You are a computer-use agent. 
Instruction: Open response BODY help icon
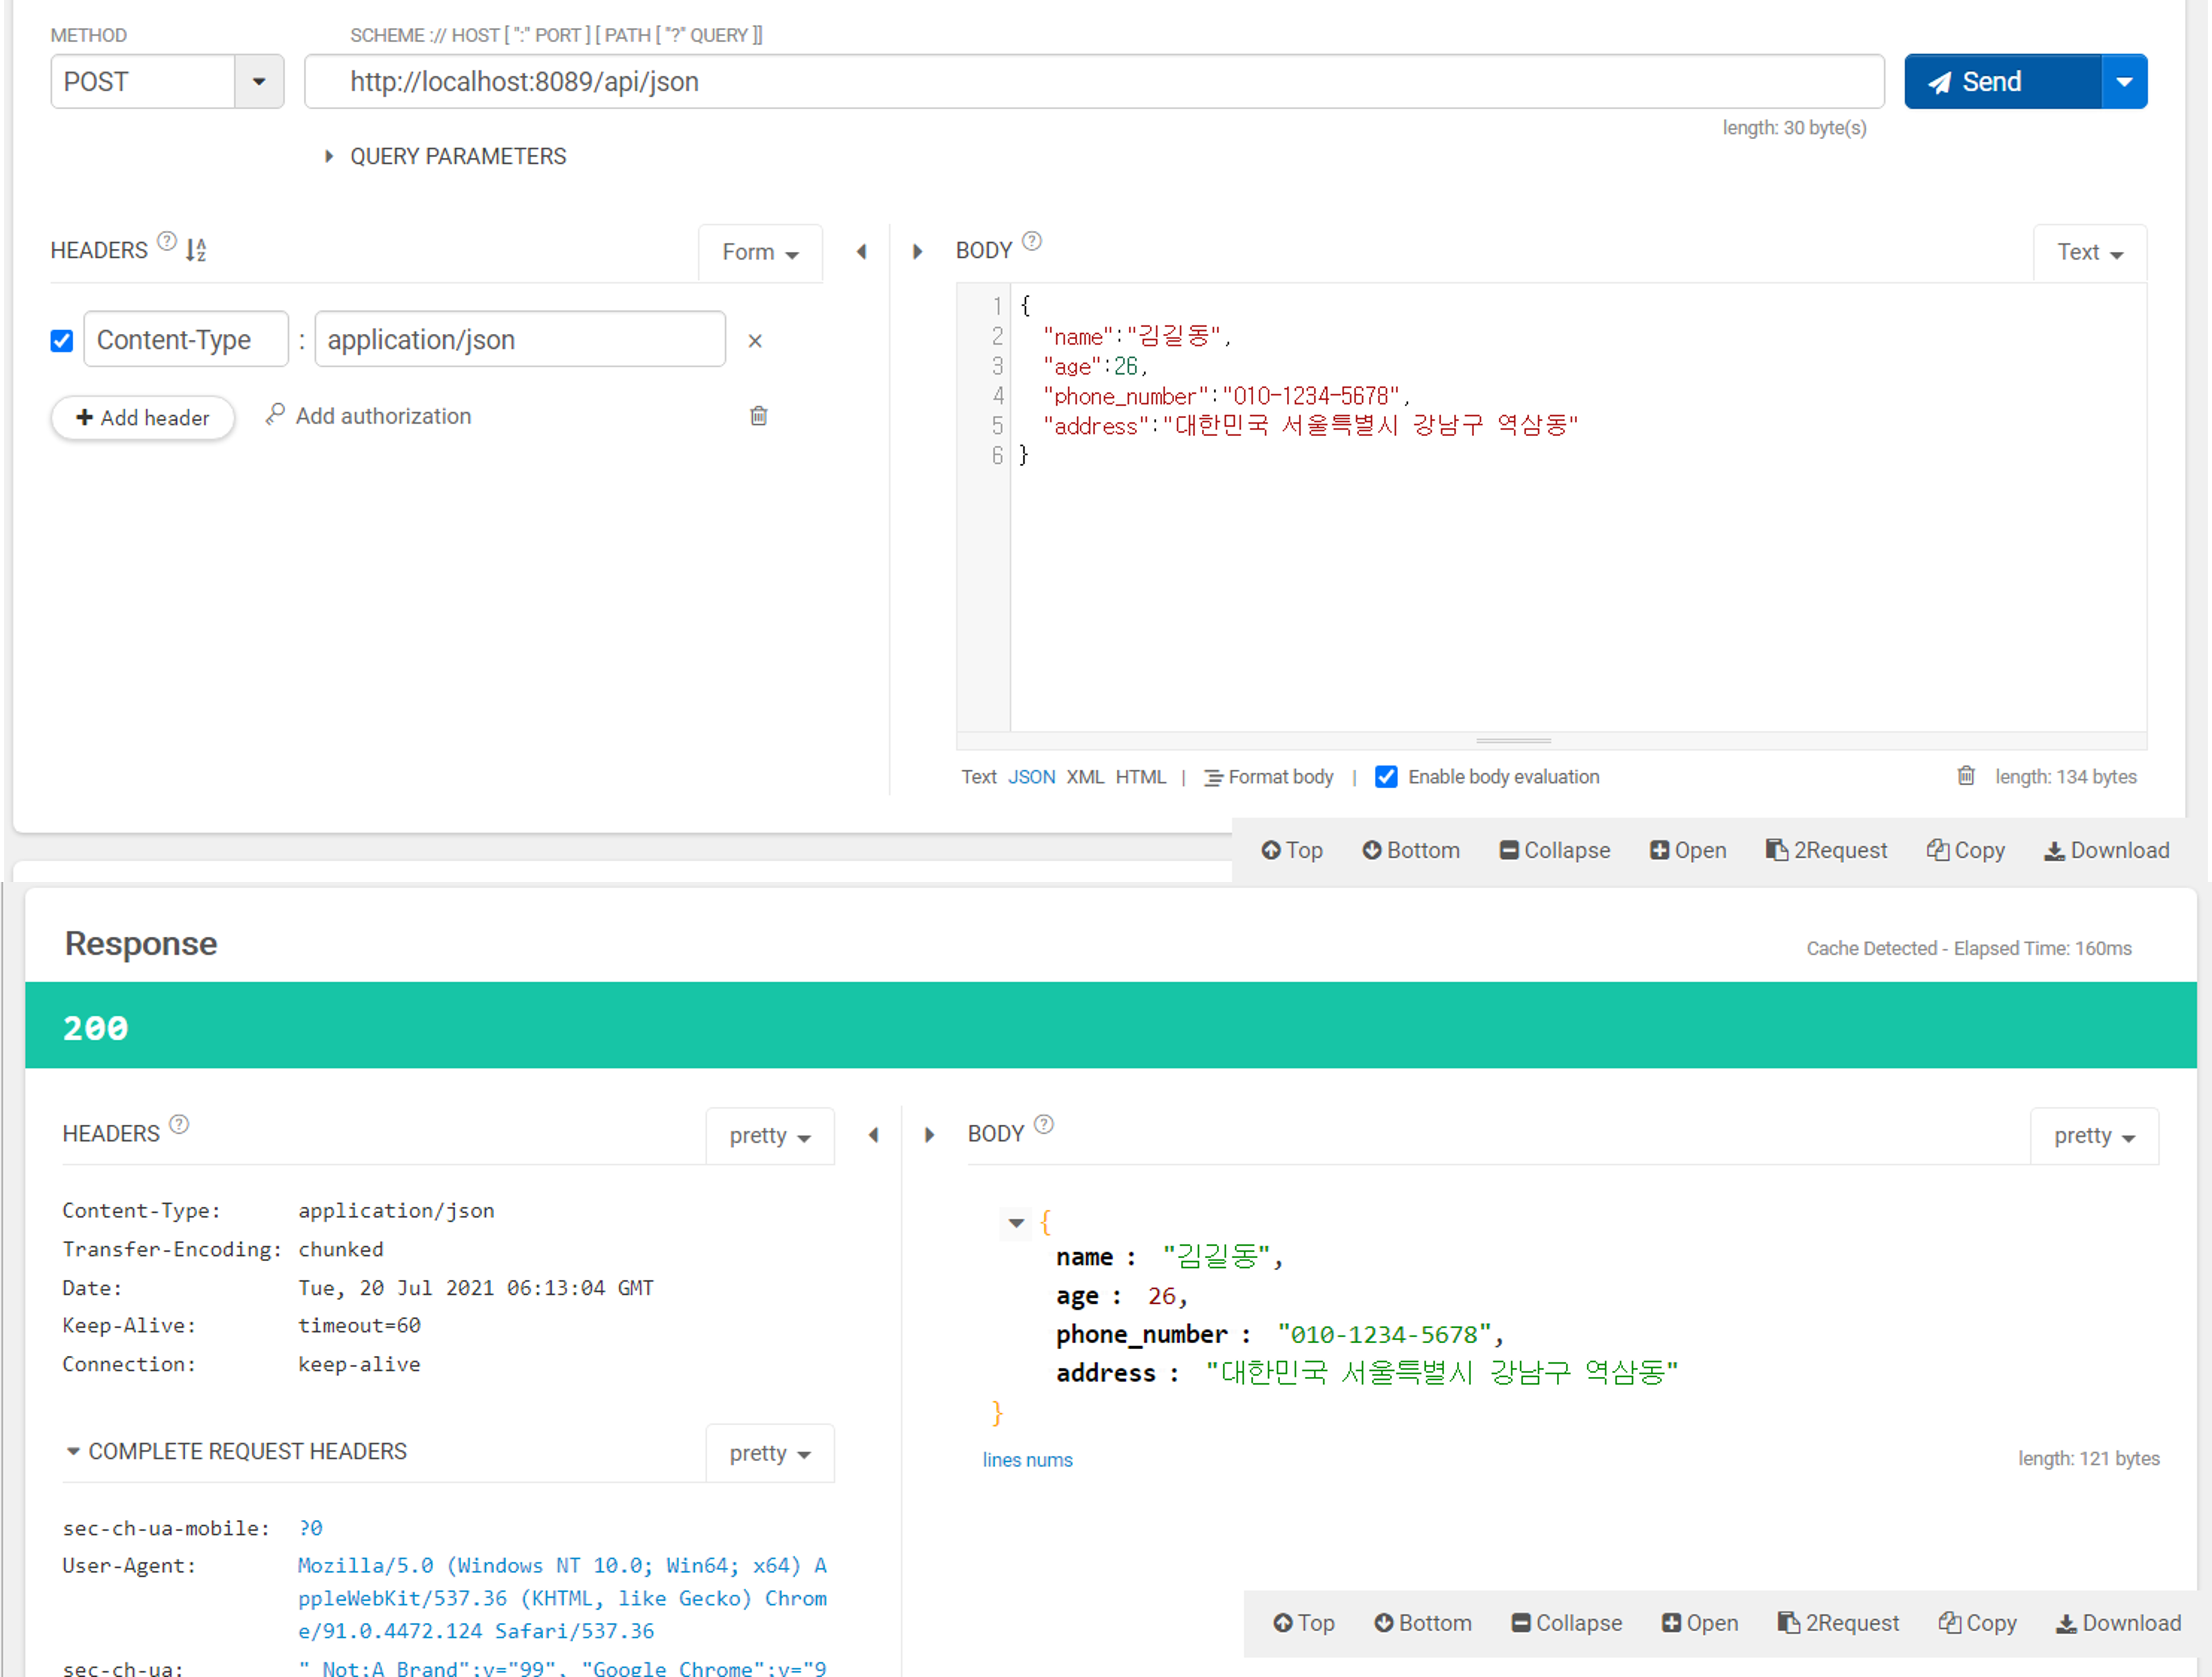point(1044,1124)
